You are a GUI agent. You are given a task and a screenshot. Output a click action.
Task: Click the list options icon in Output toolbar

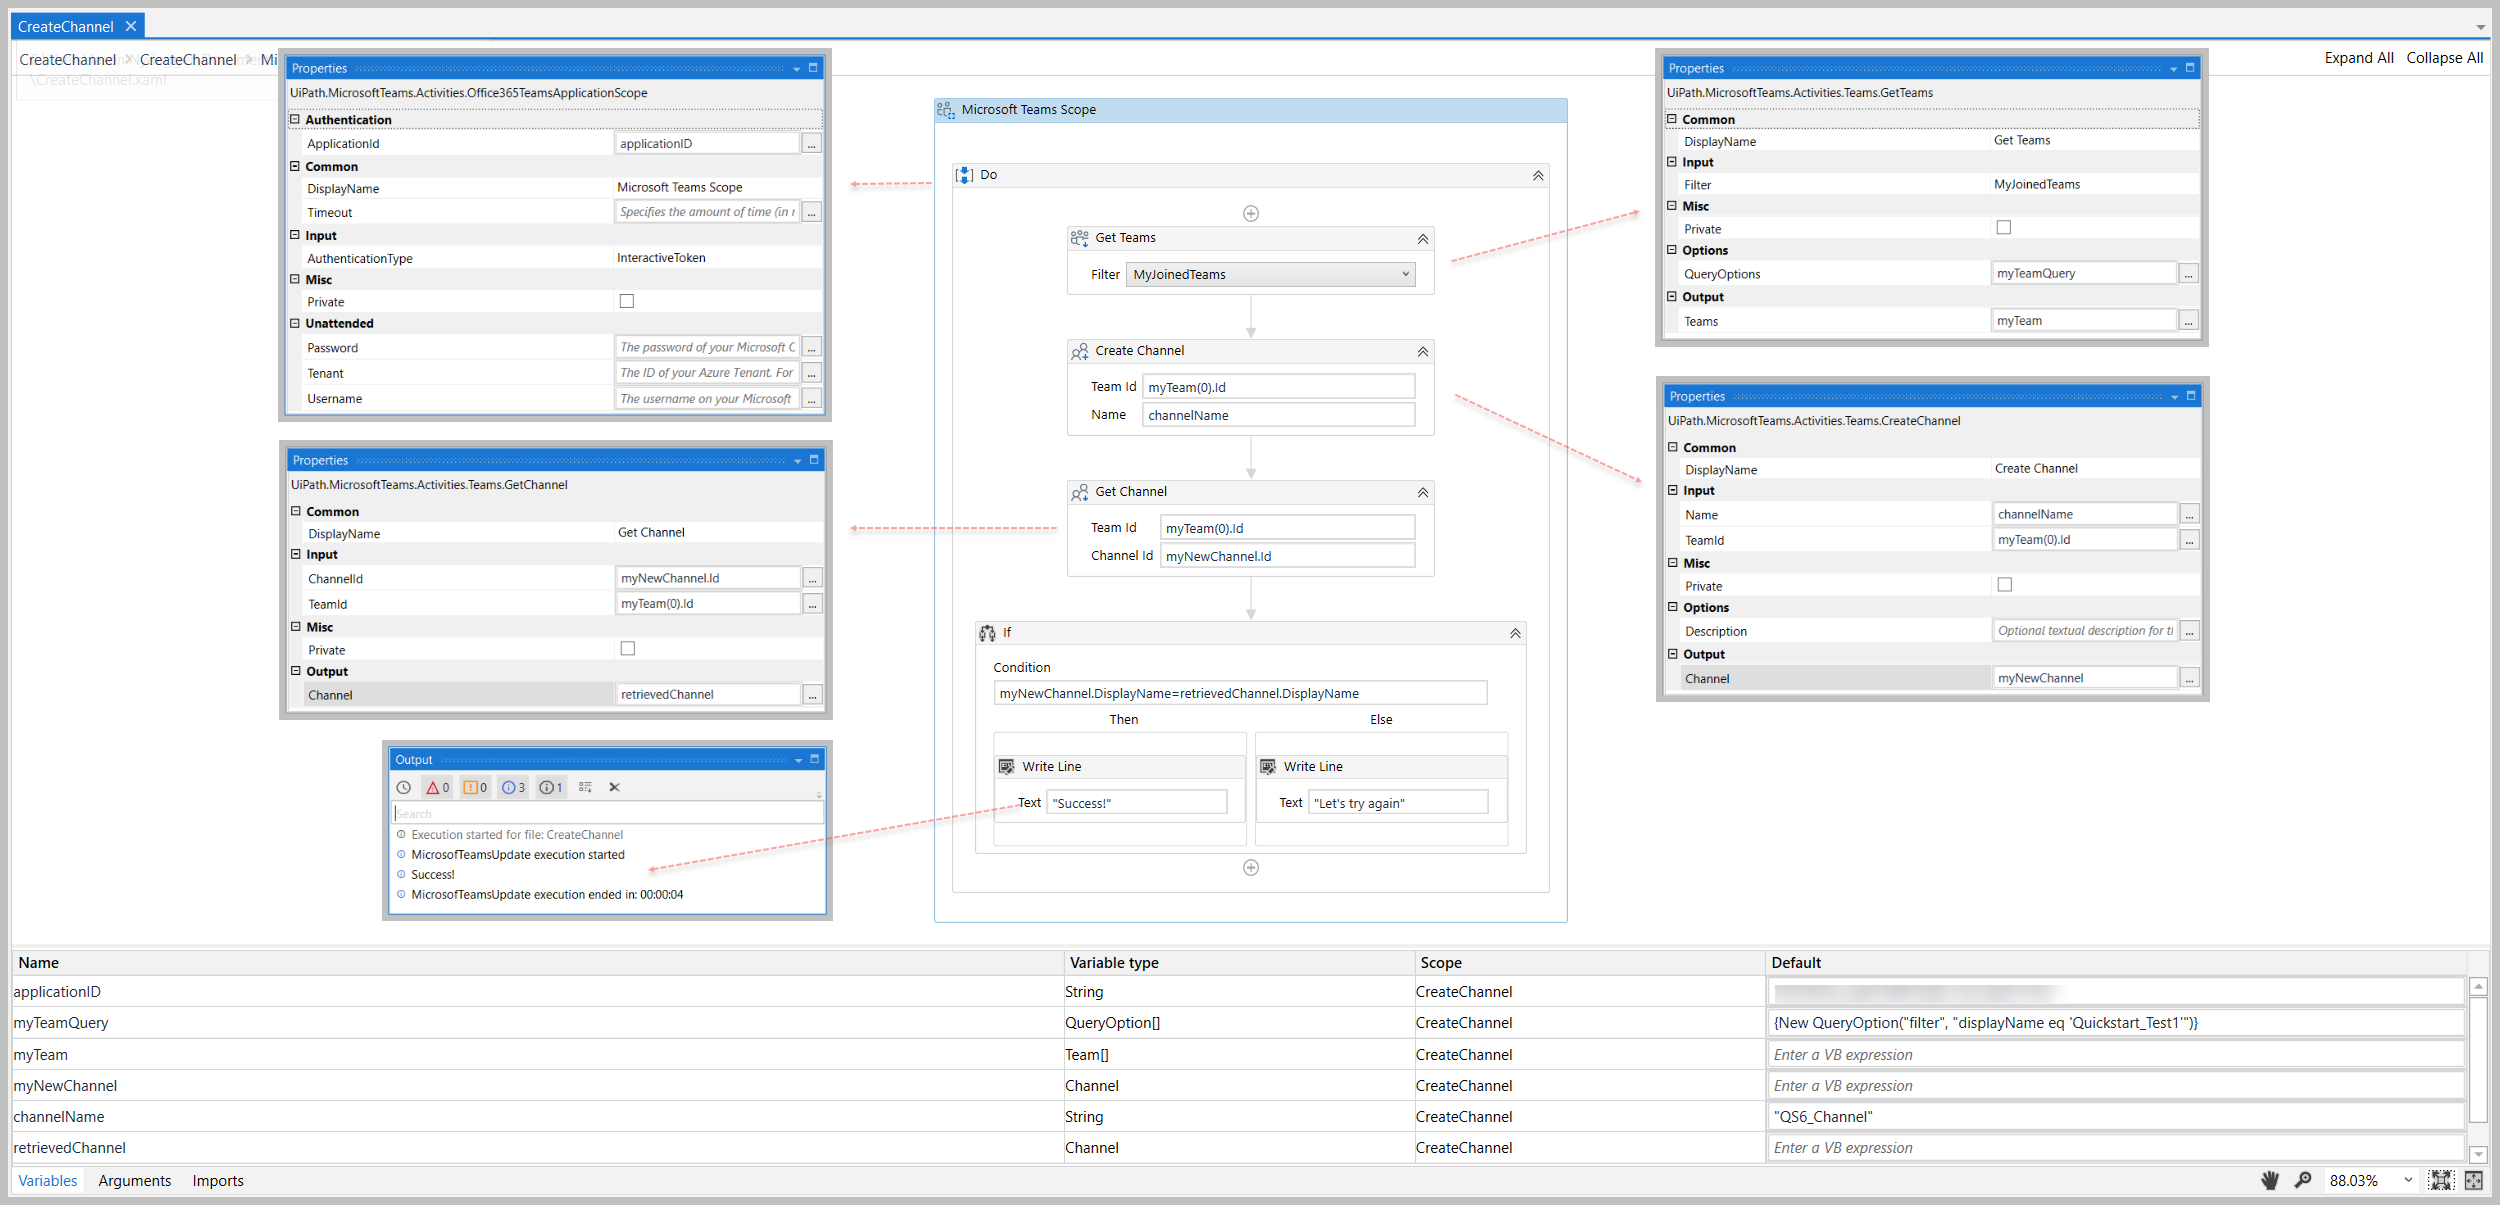click(586, 788)
